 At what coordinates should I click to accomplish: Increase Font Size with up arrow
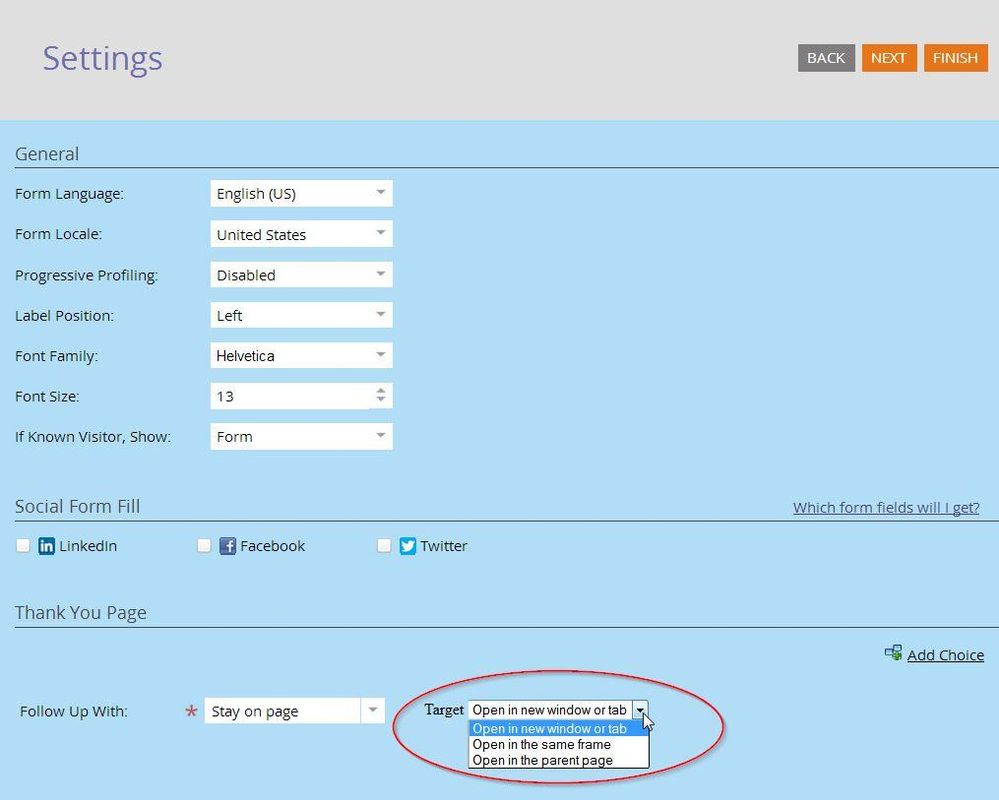(x=380, y=390)
